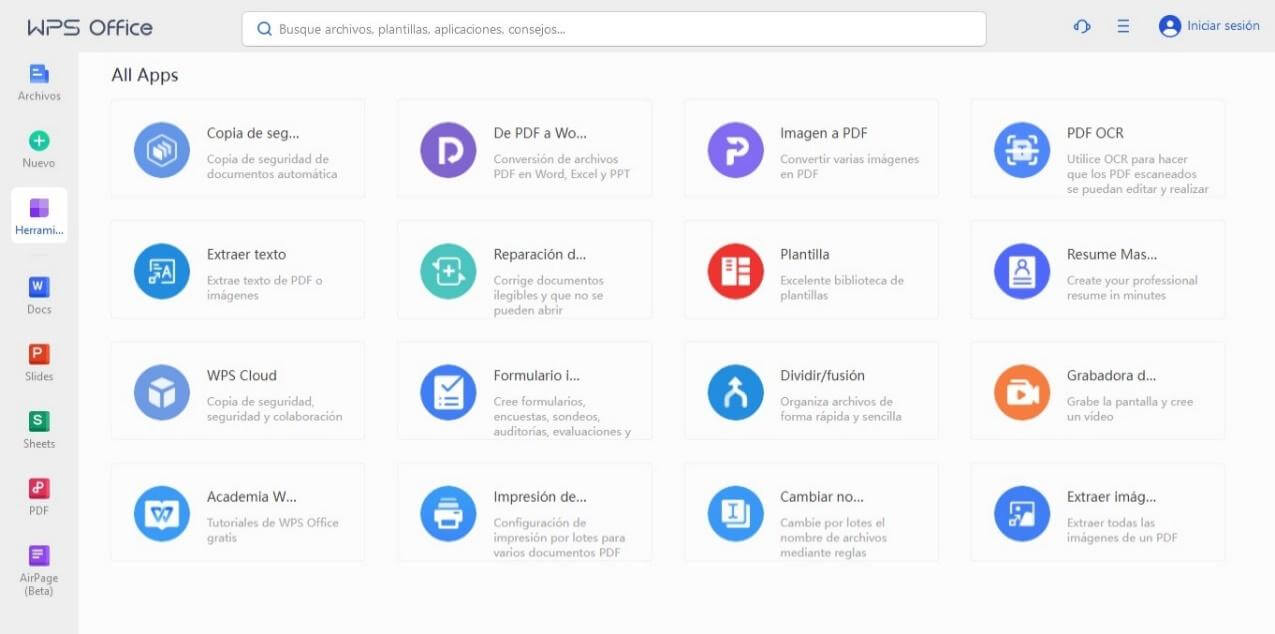The width and height of the screenshot is (1275, 634).
Task: Click the 'Extraer texto' title text
Action: click(246, 254)
